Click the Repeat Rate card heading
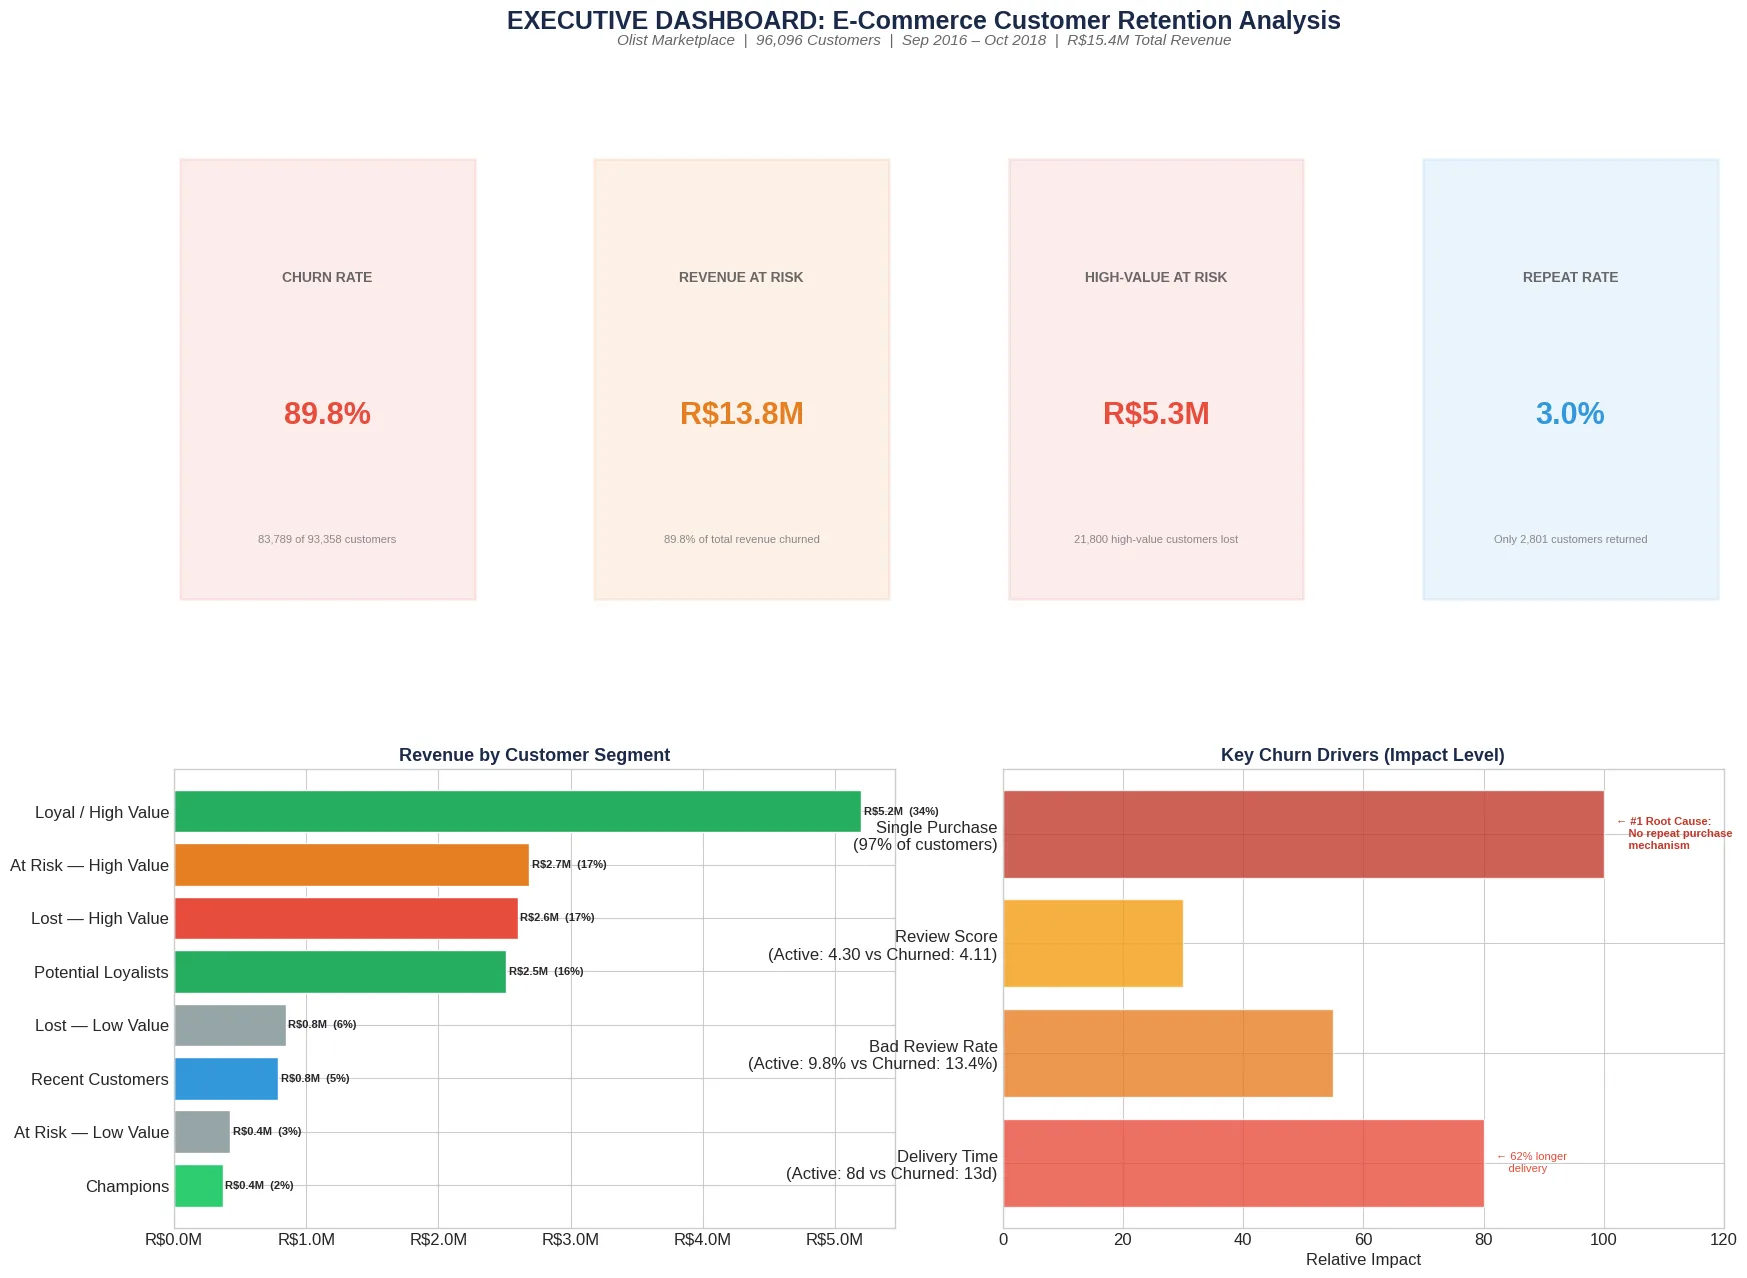Screen dimensions: 1747x1278 [x=1570, y=277]
